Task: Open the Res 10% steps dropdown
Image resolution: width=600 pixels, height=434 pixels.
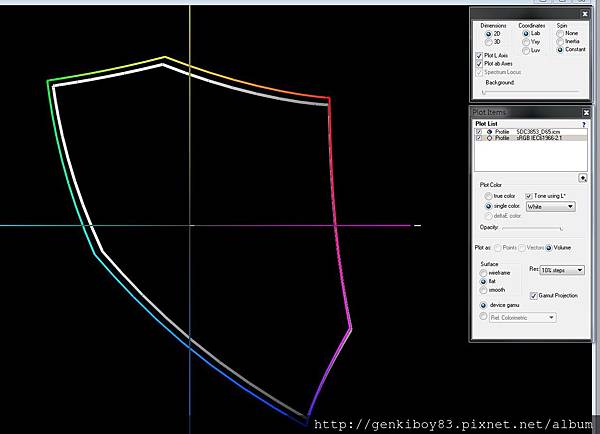Action: 562,270
